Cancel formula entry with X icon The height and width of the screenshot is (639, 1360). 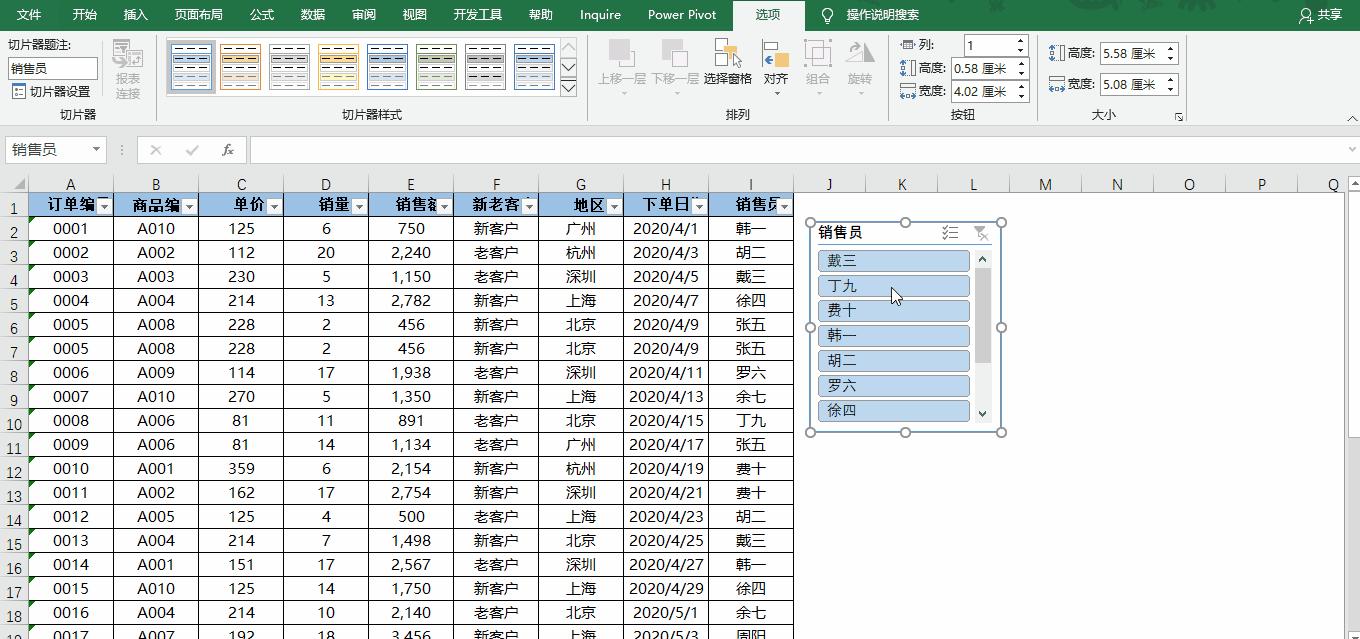(x=156, y=150)
